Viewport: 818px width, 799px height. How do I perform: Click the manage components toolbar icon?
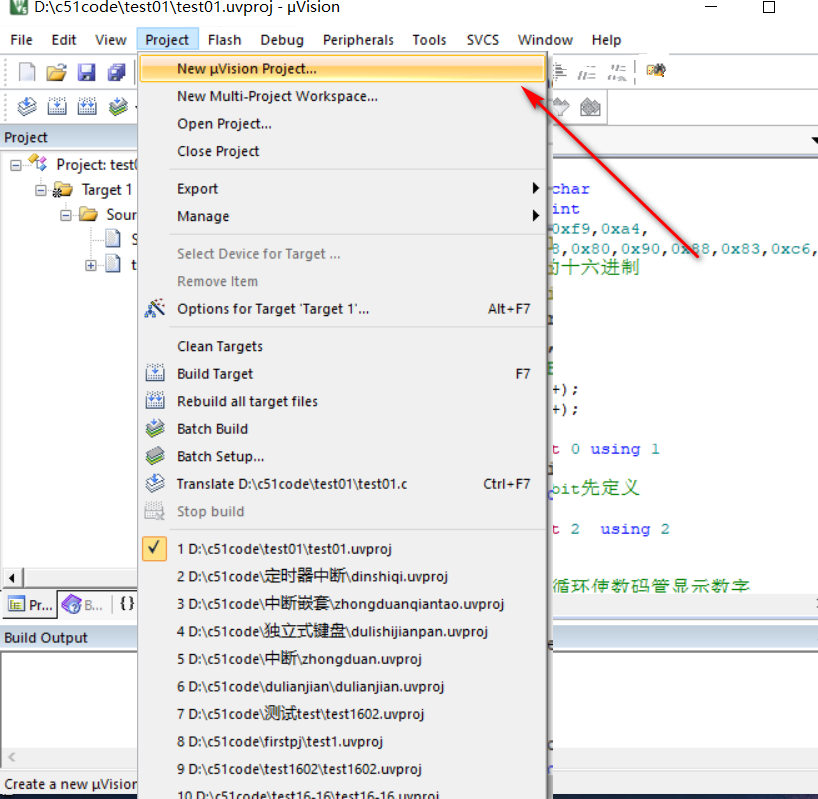pyautogui.click(x=590, y=107)
